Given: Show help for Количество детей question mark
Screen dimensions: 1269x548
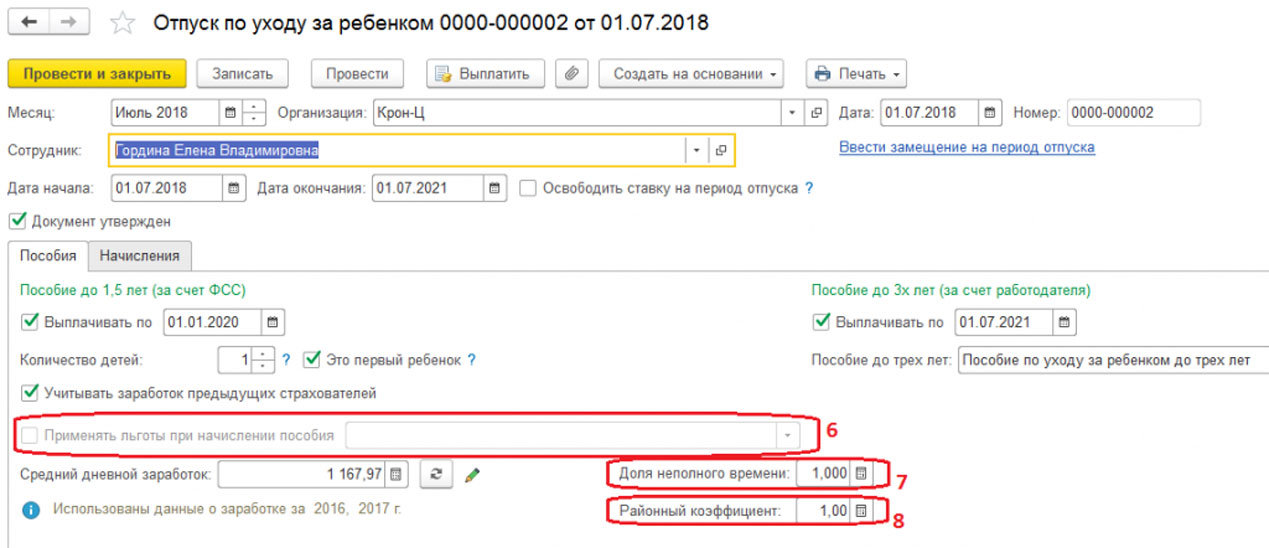Looking at the screenshot, I should click(x=285, y=359).
